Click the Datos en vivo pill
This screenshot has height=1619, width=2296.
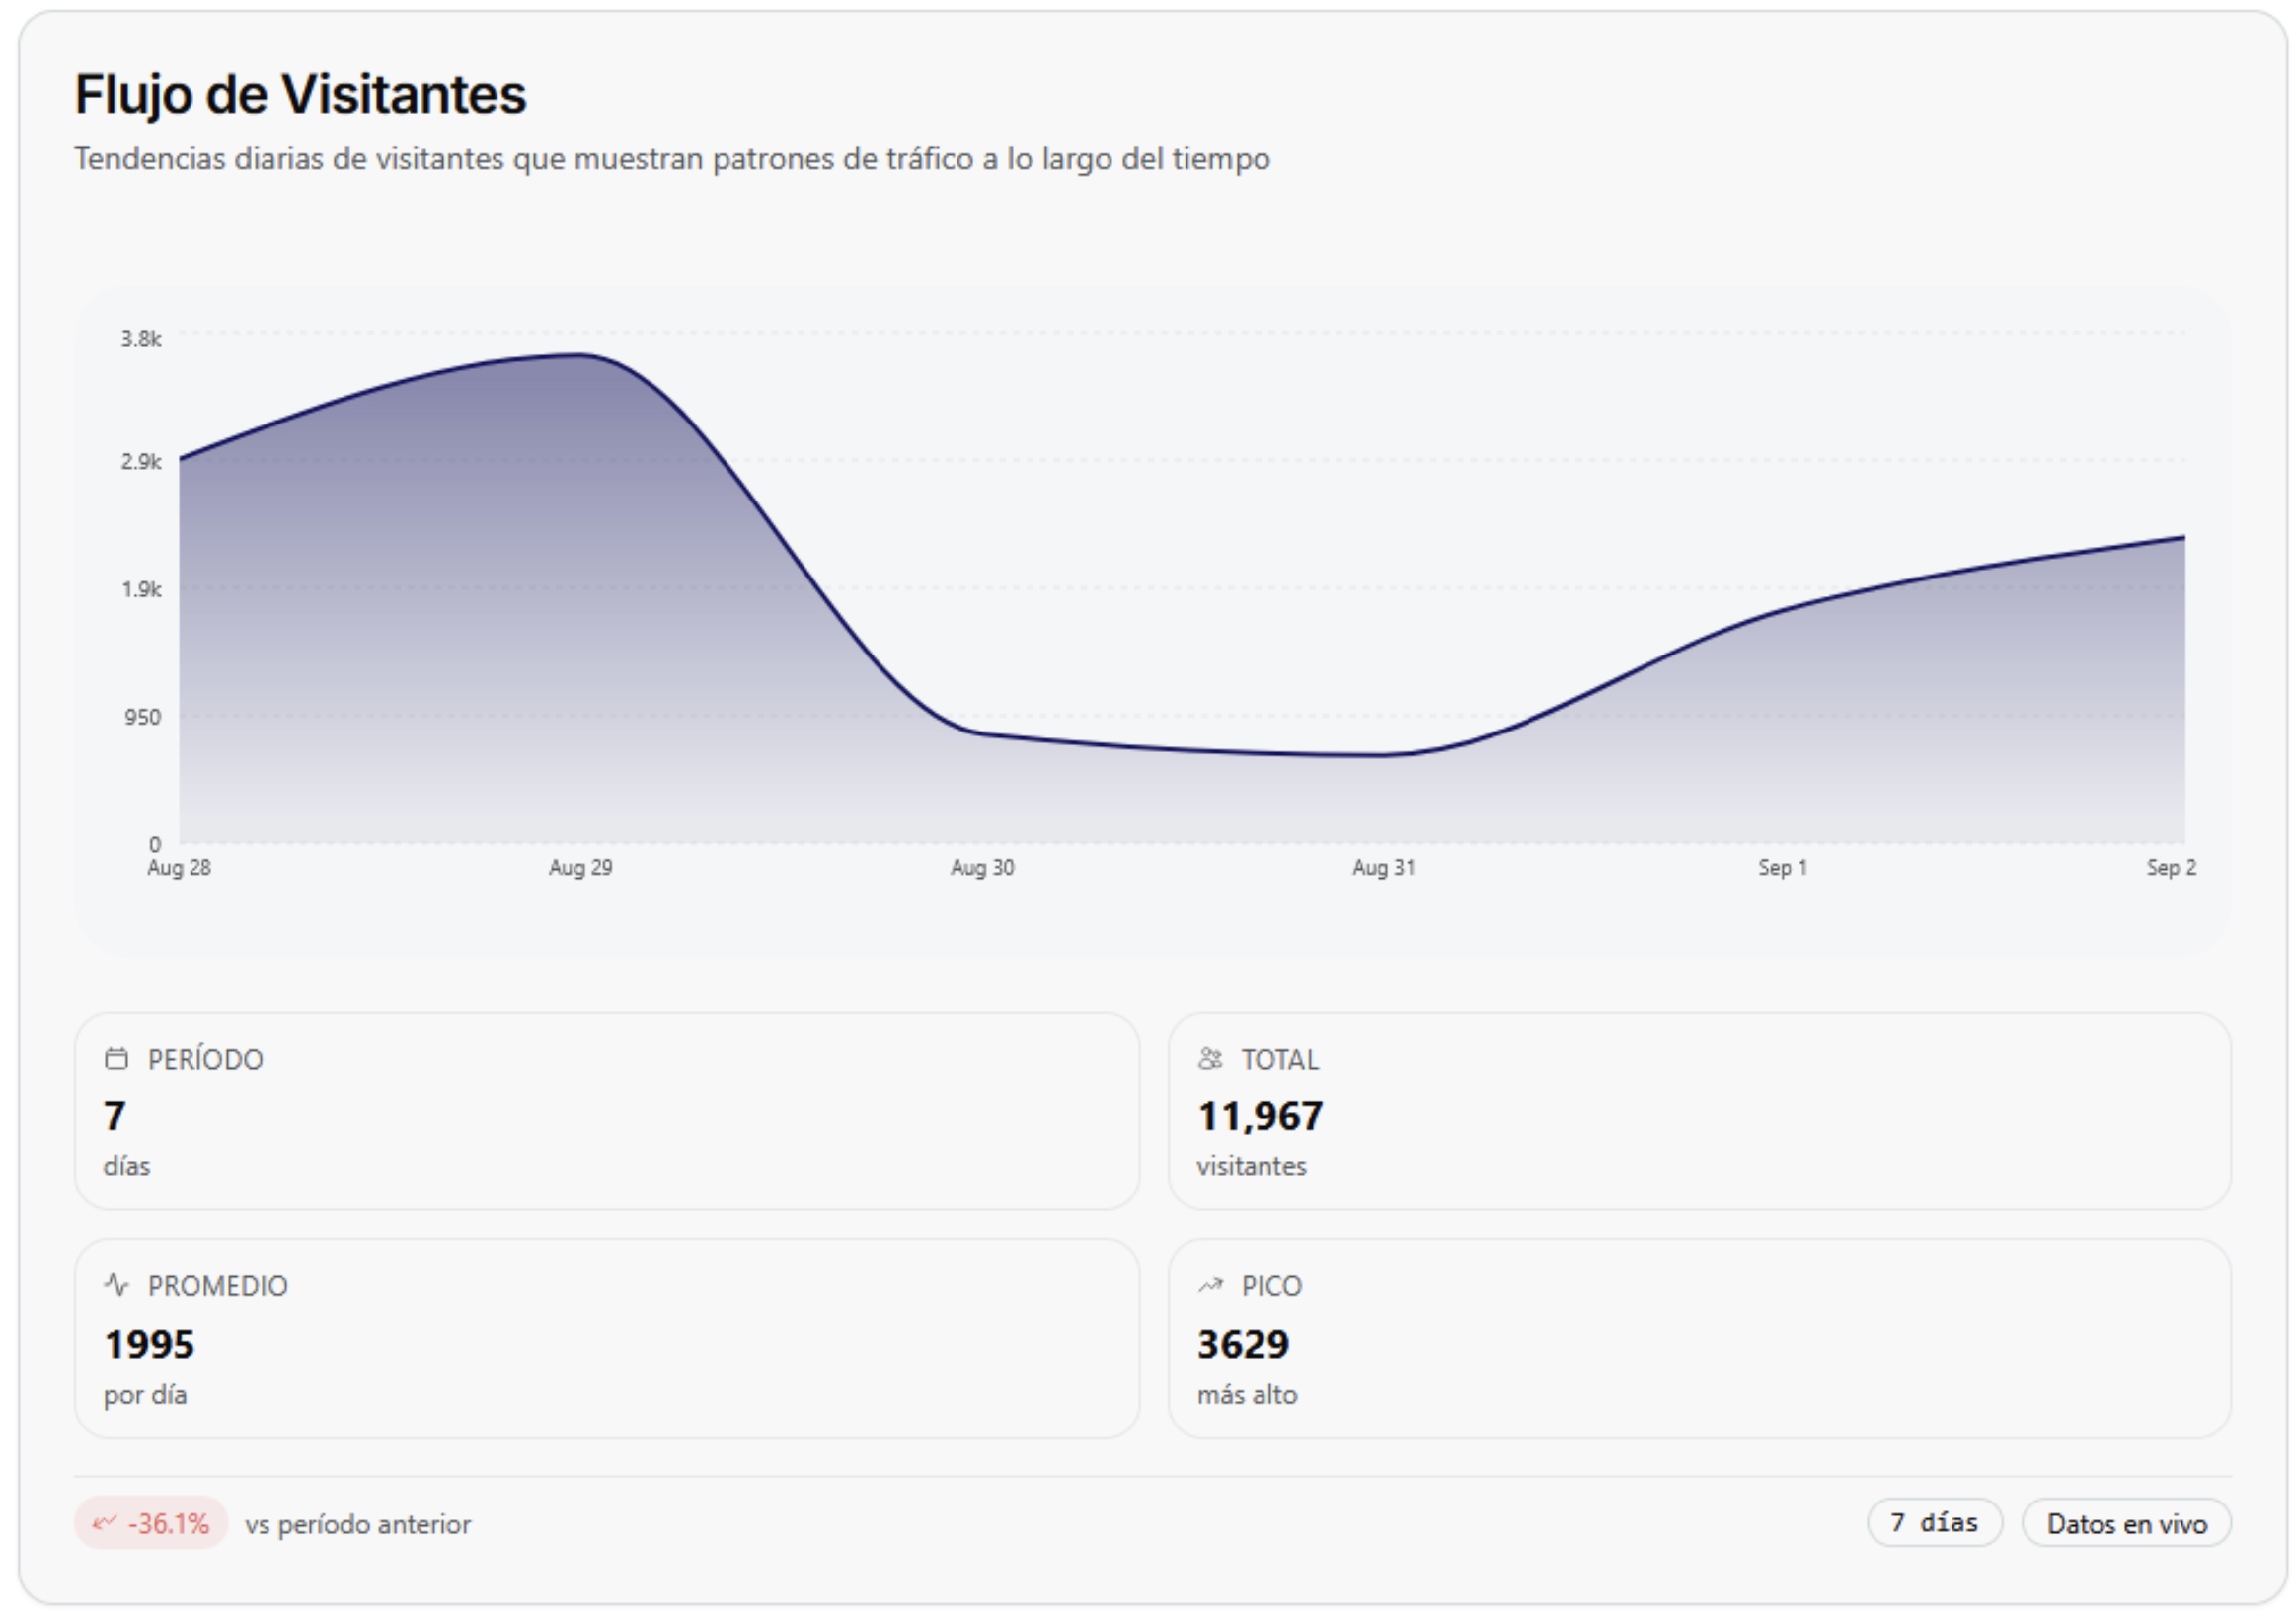coord(2126,1523)
